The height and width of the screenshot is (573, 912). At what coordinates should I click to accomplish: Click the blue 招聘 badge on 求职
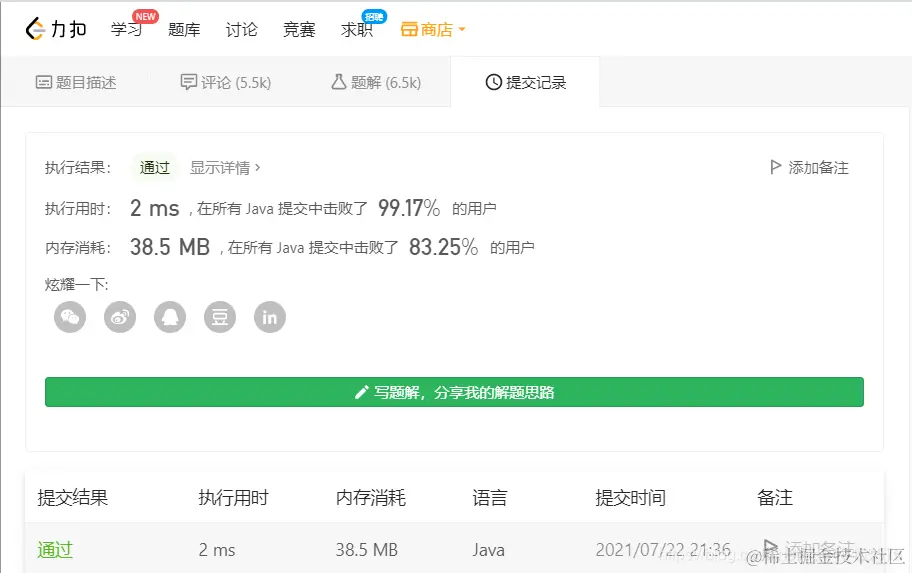tap(374, 16)
